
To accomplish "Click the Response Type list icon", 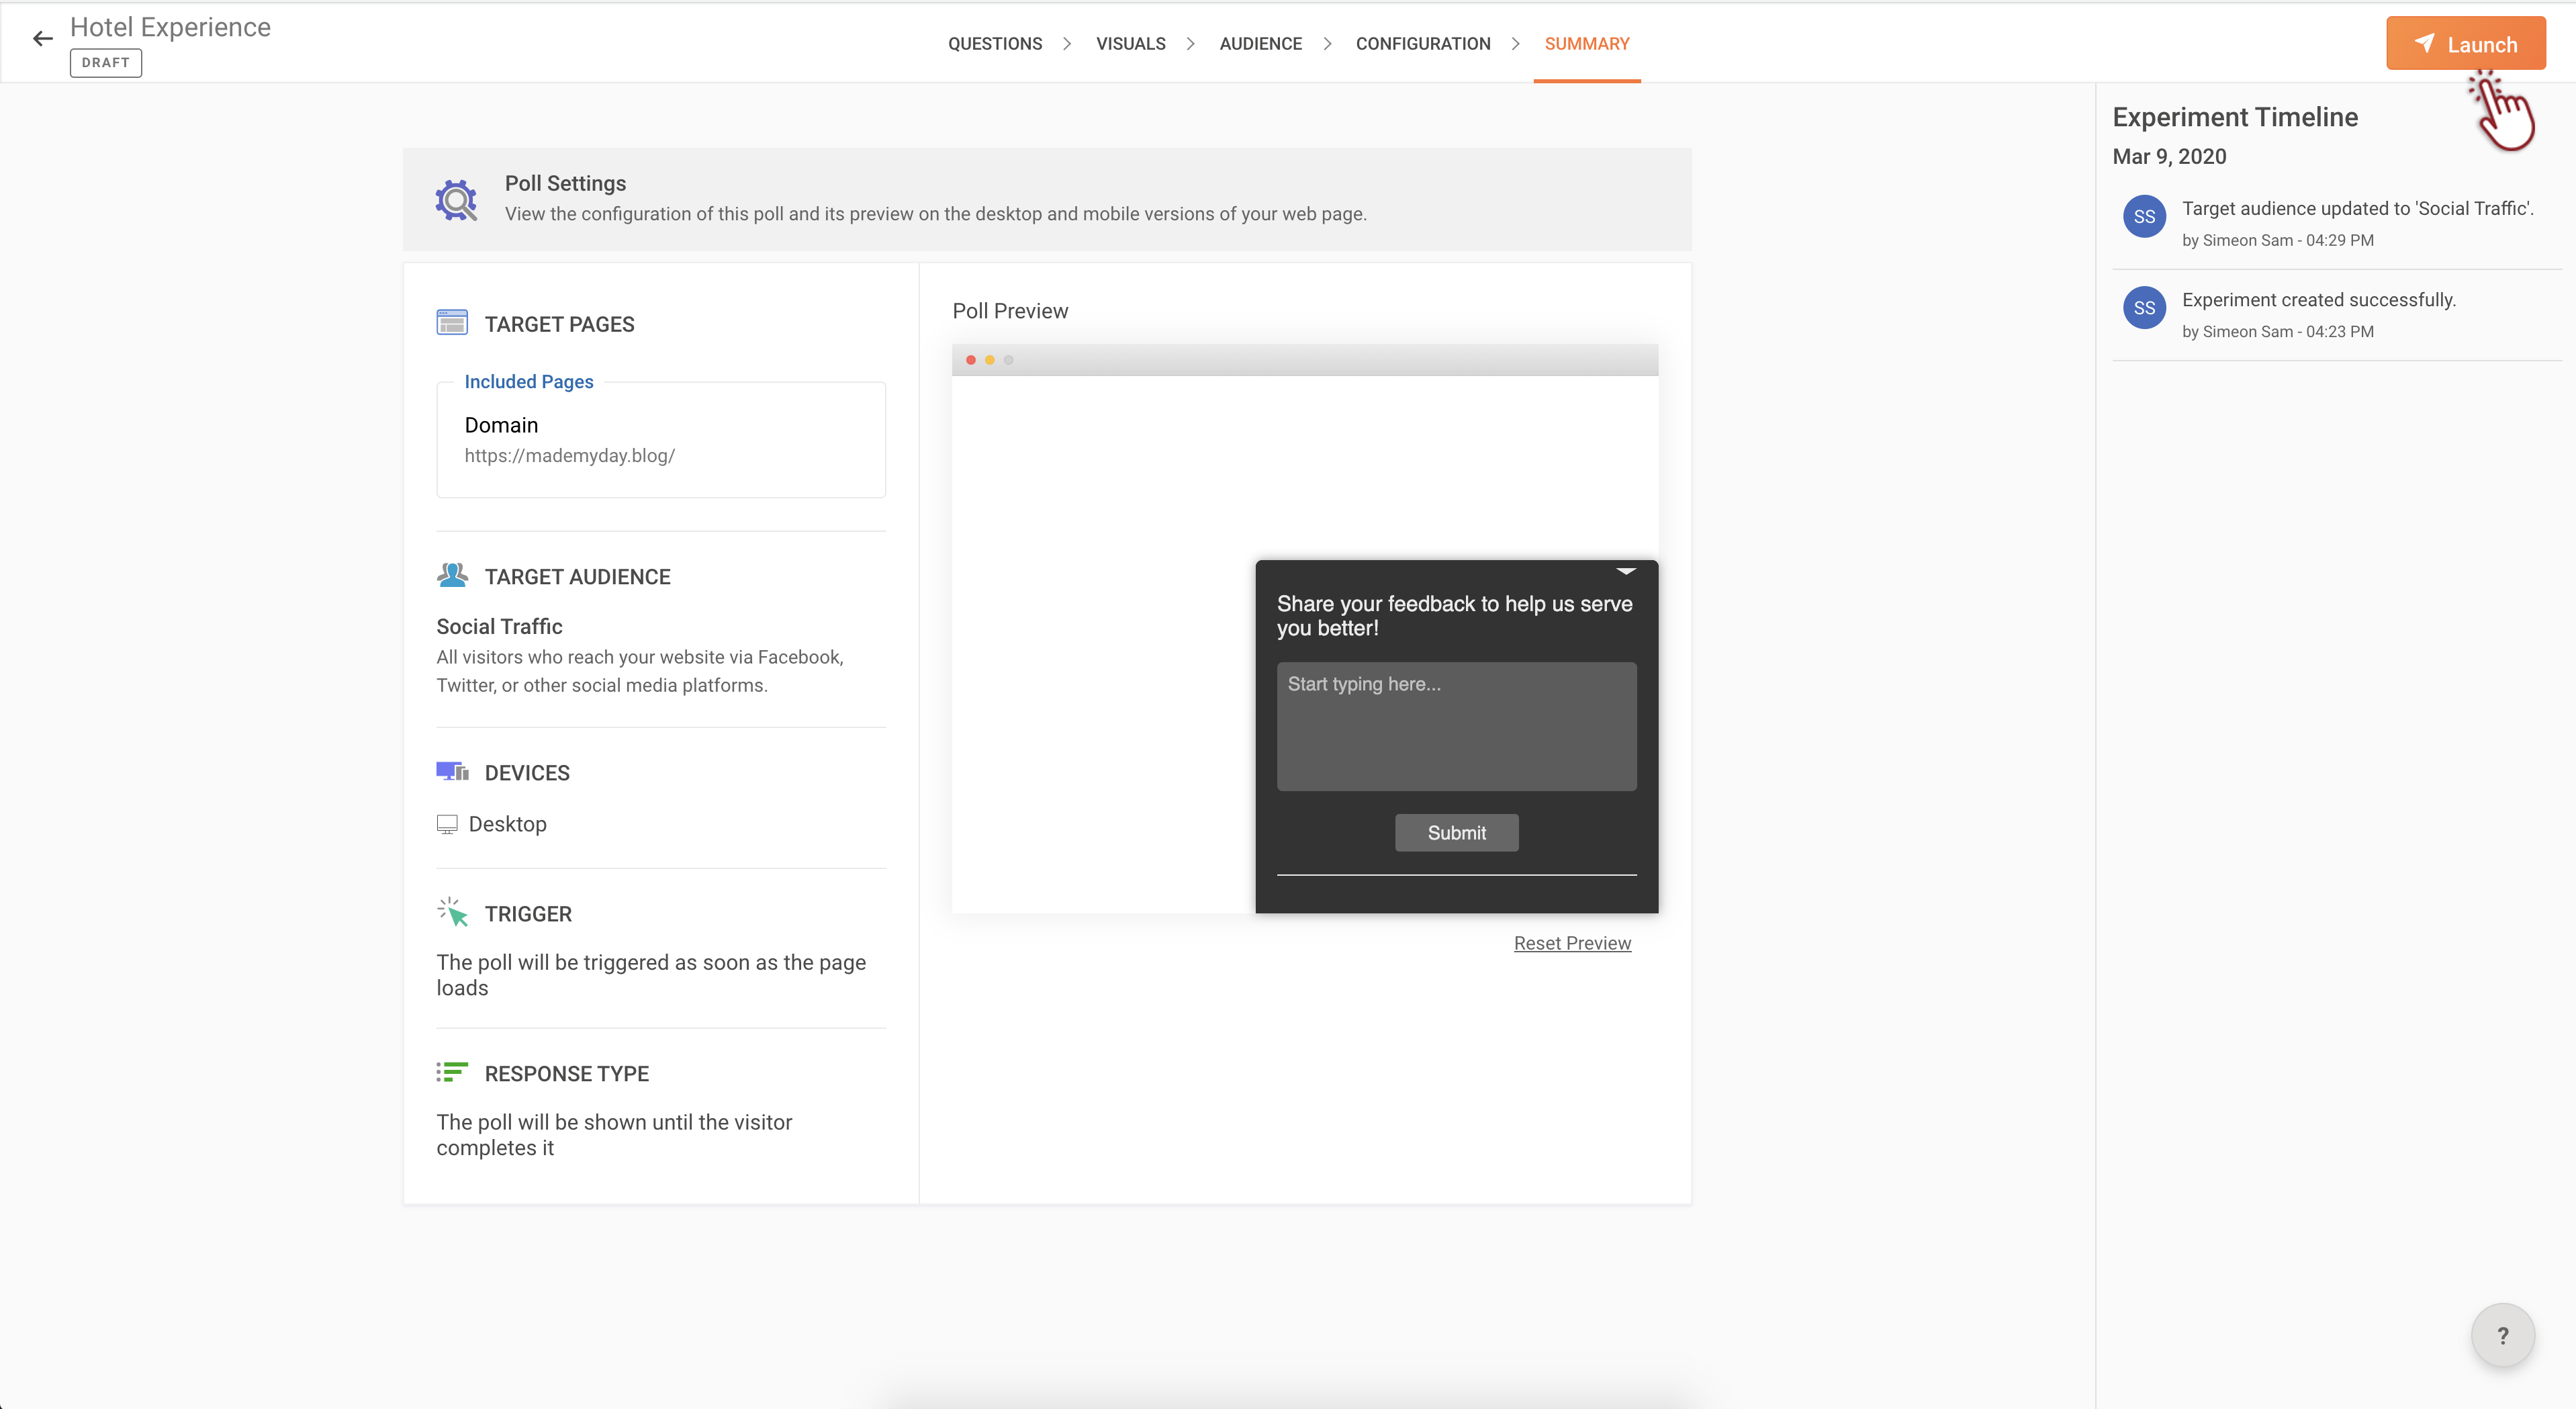I will pyautogui.click(x=452, y=1072).
